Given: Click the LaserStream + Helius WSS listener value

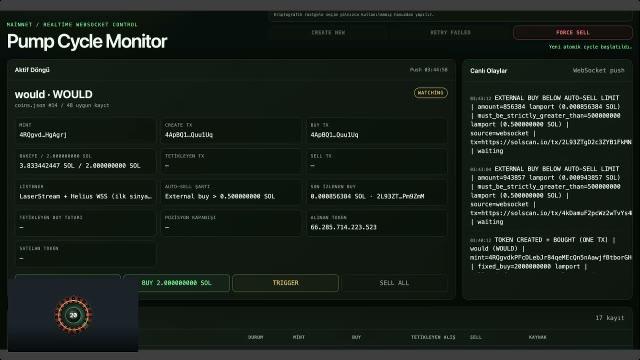Looking at the screenshot, I should pyautogui.click(x=85, y=196).
